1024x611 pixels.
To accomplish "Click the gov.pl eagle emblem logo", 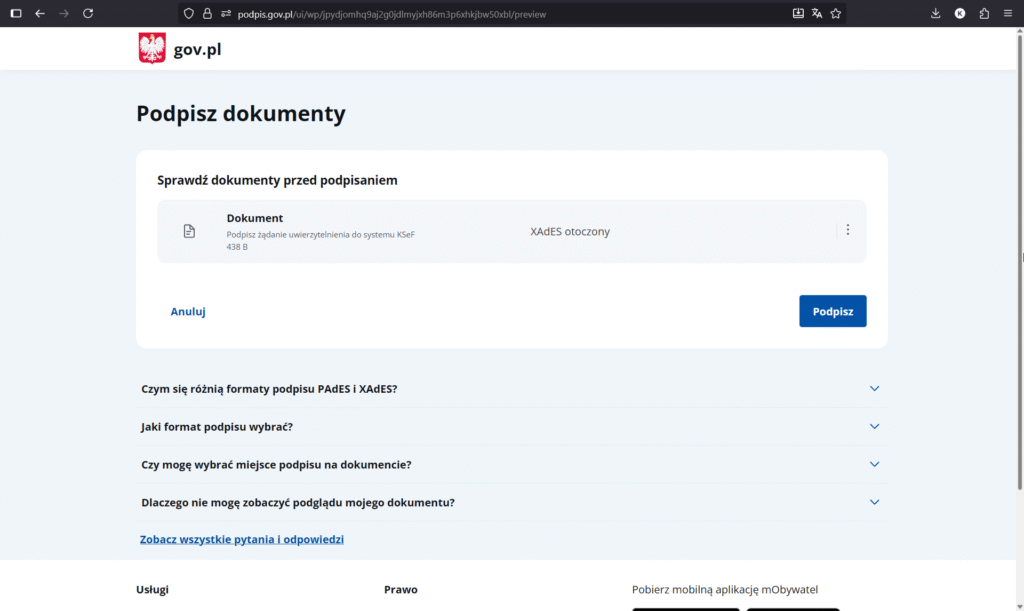I will [152, 48].
